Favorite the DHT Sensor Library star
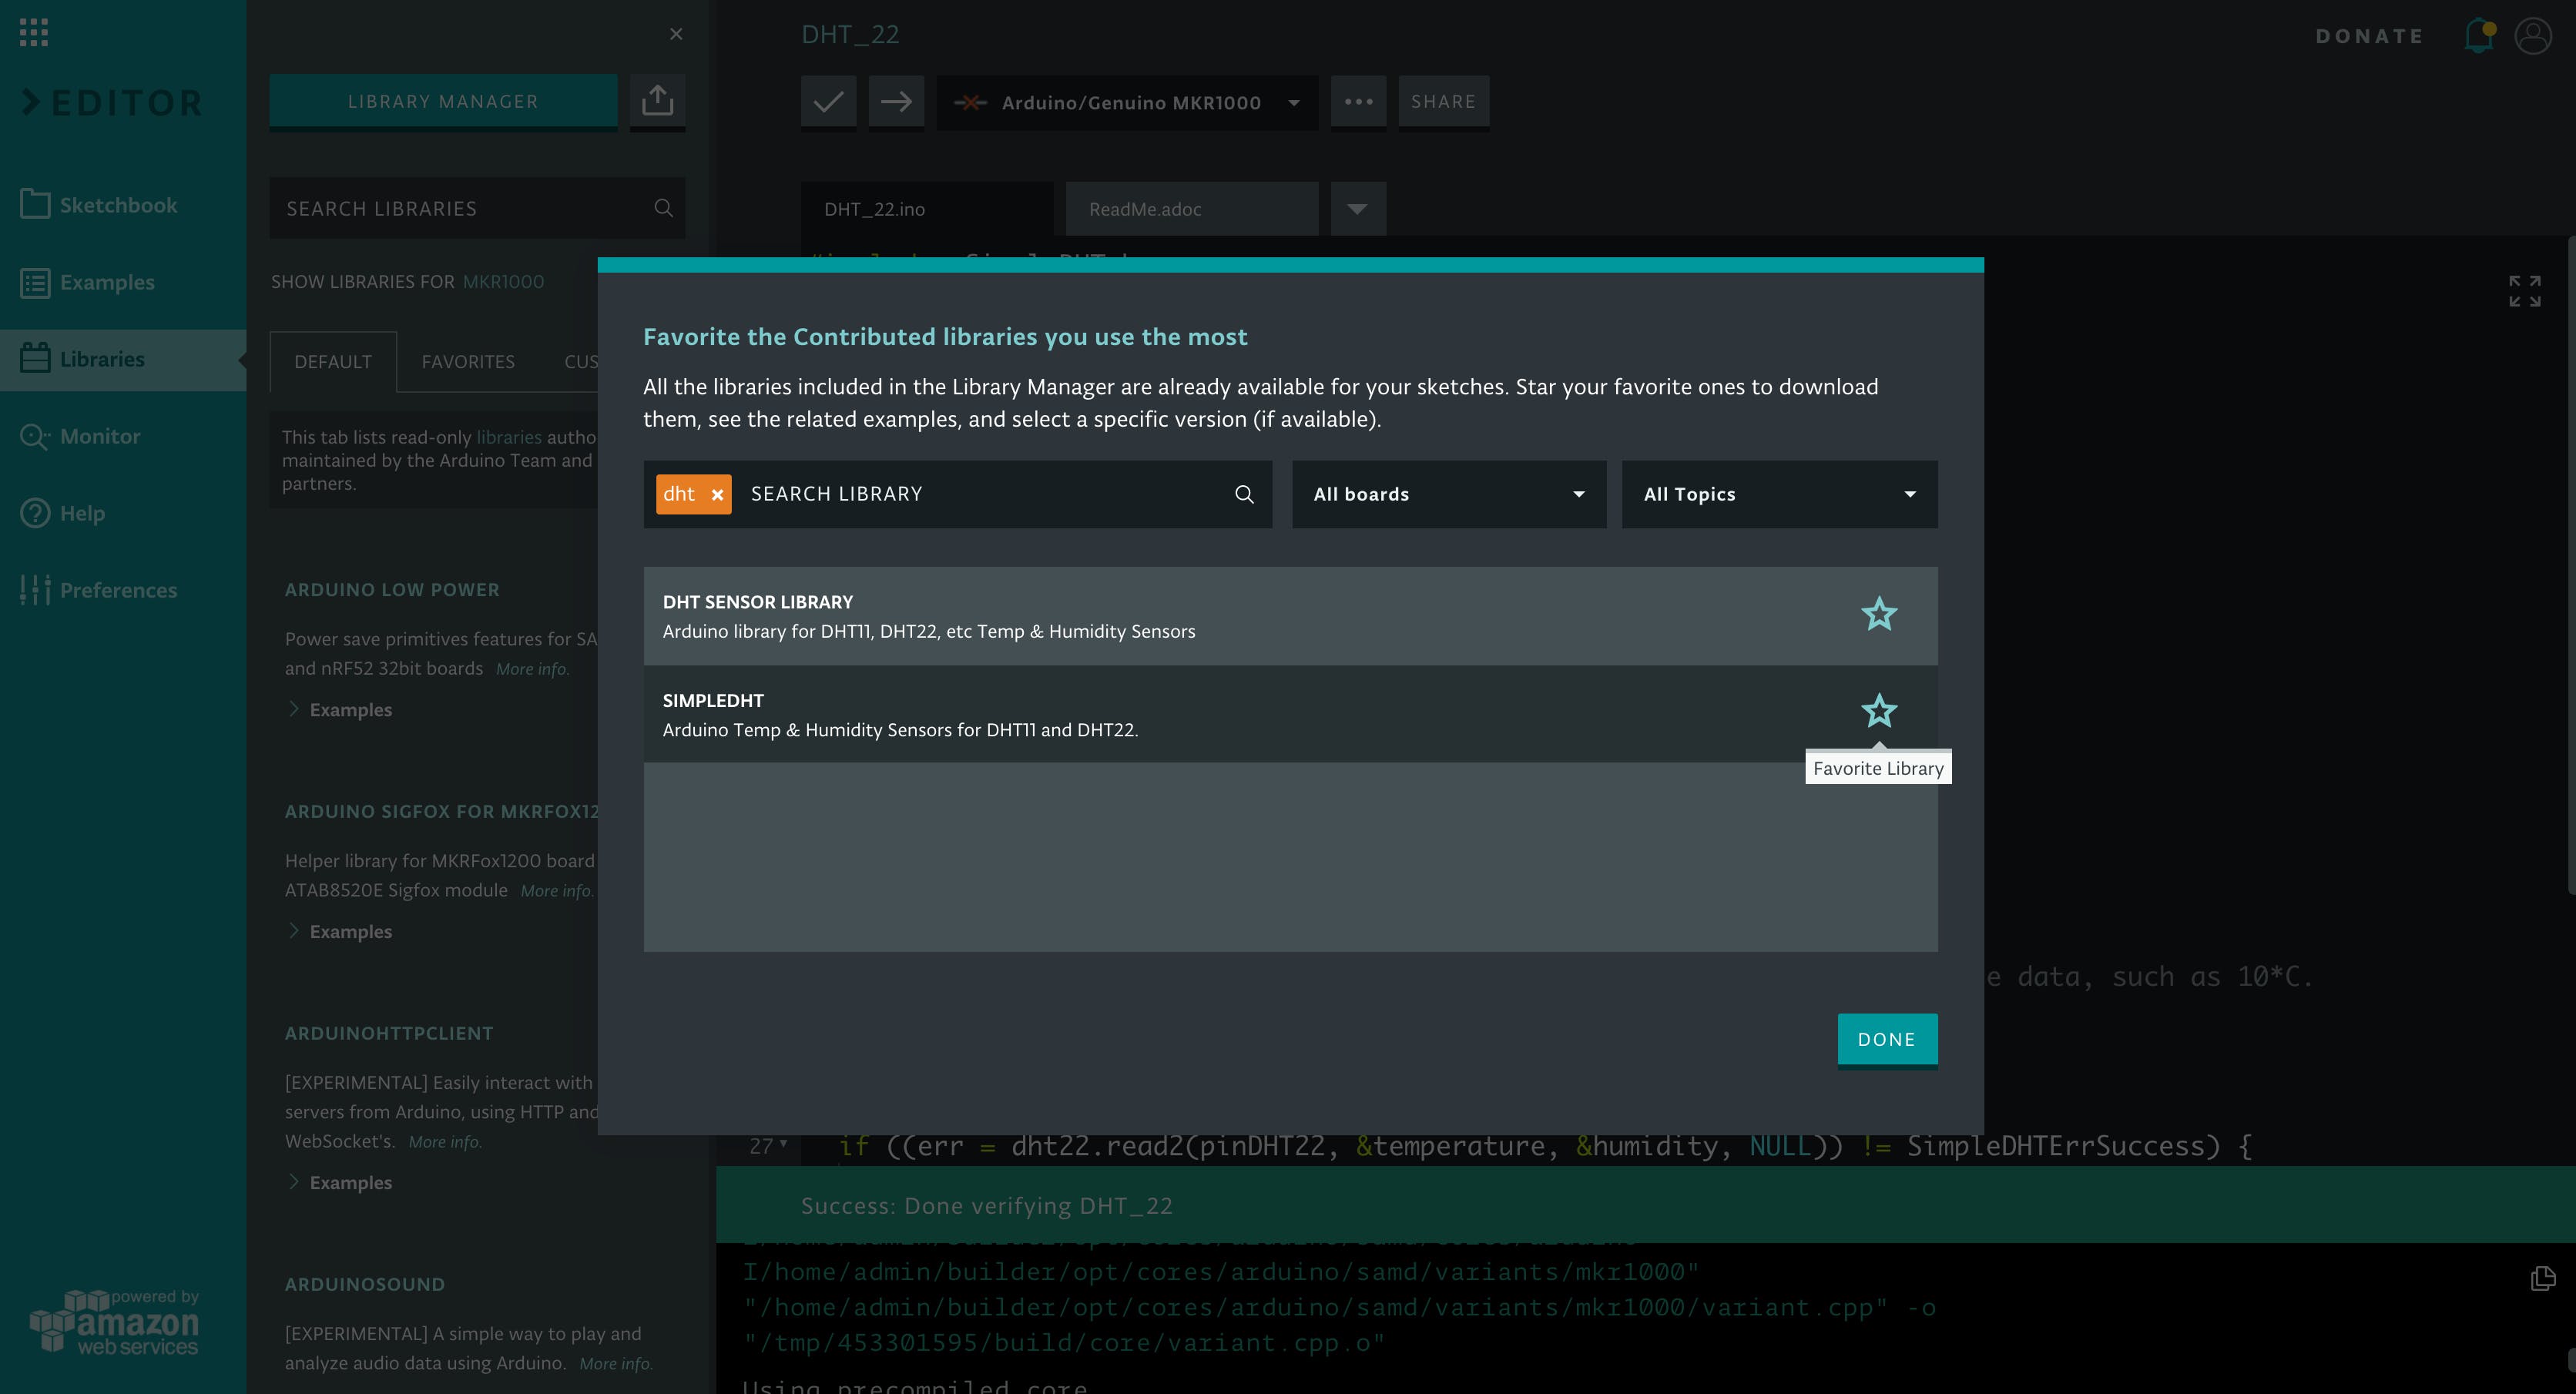The width and height of the screenshot is (2576, 1394). (1879, 614)
